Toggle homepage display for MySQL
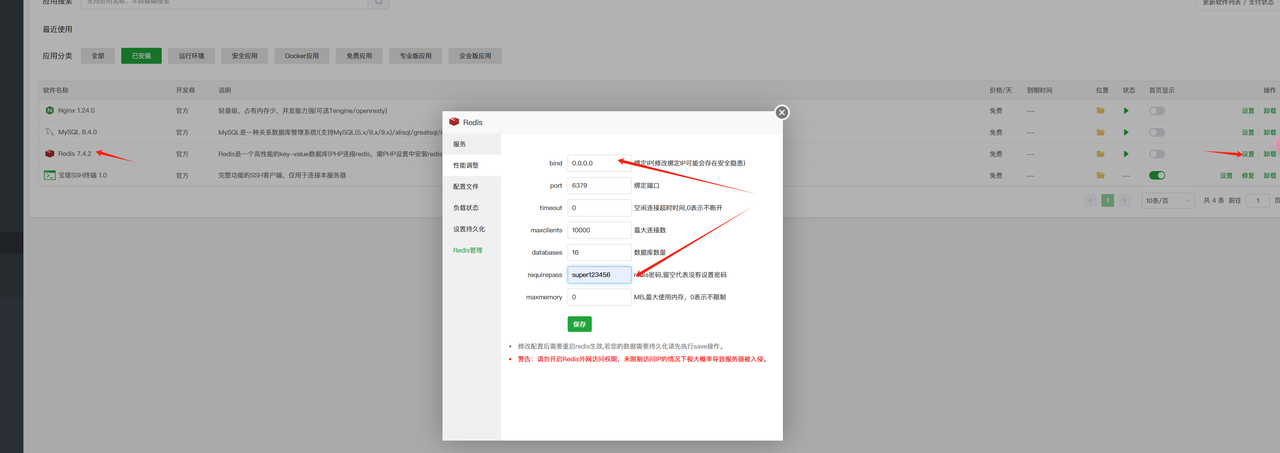This screenshot has width=1280, height=453. pyautogui.click(x=1157, y=132)
